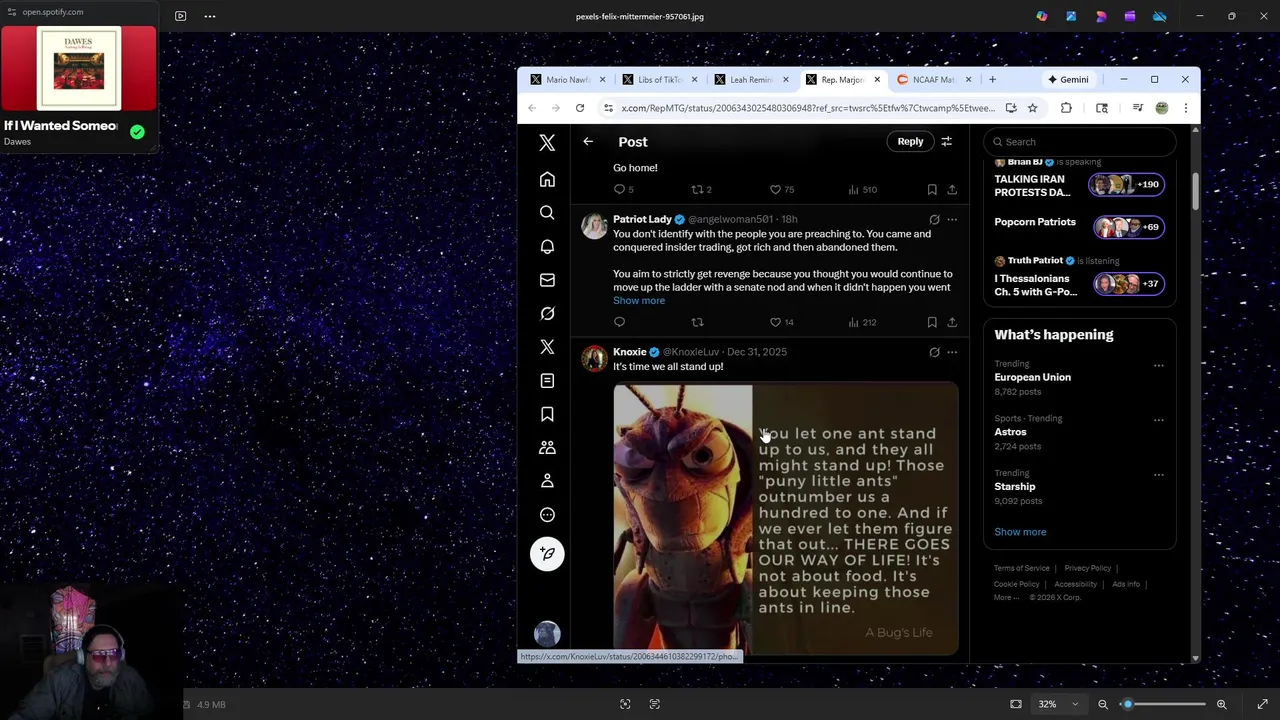The width and height of the screenshot is (1280, 720).
Task: Close the Rep. Marjorie tab
Action: 877,80
